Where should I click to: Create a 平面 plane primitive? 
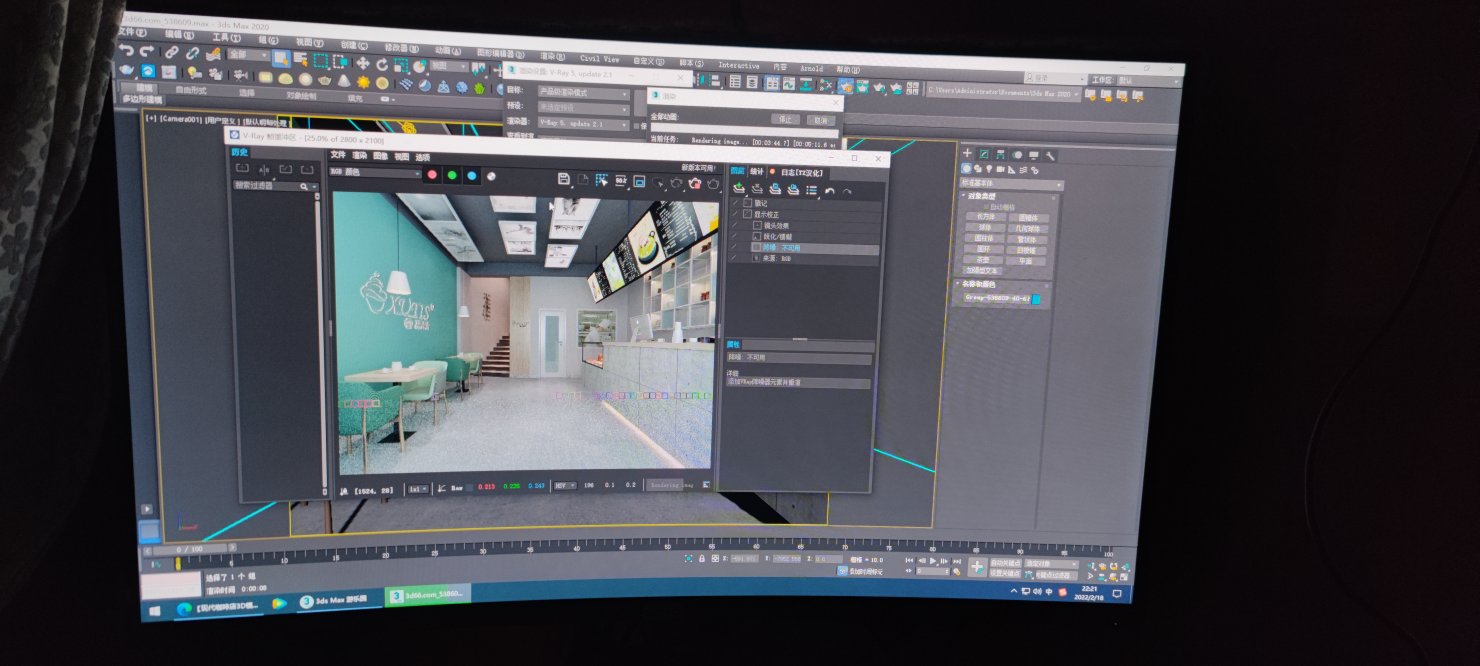pos(1026,261)
